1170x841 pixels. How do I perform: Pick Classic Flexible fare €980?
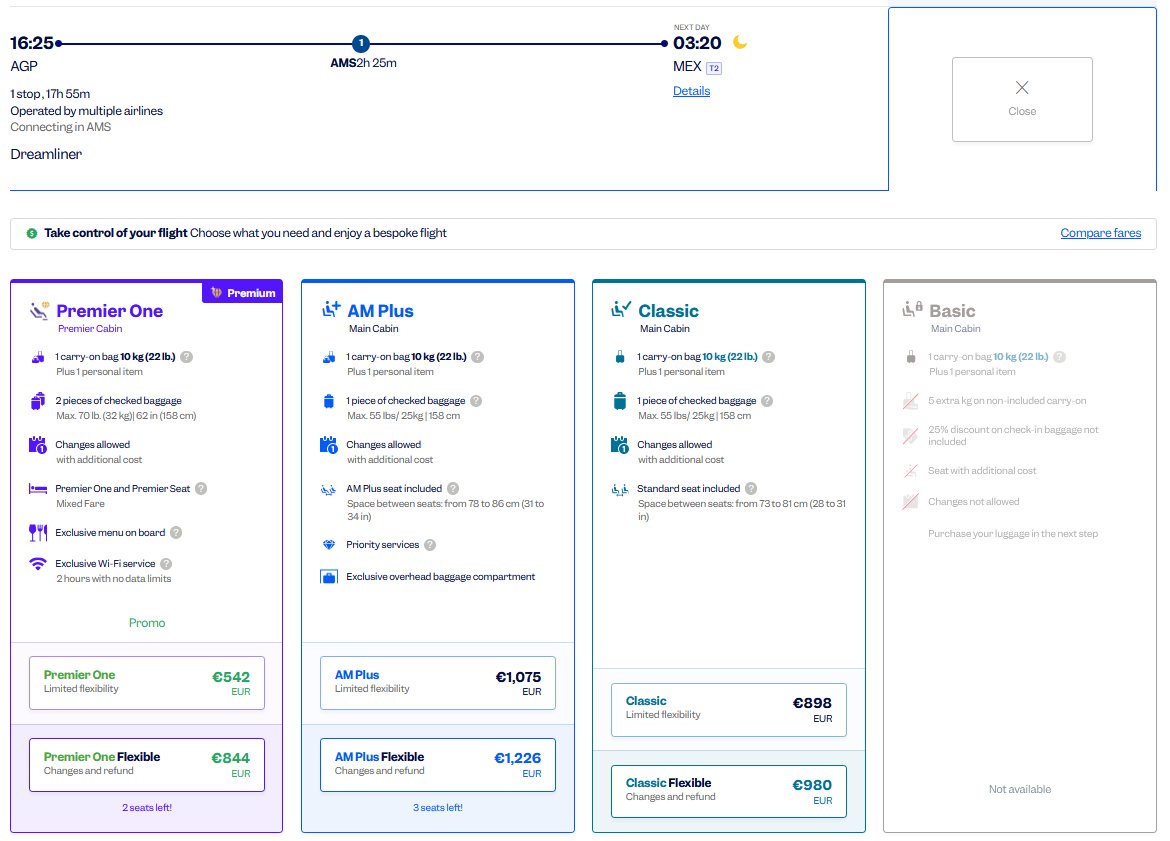pyautogui.click(x=729, y=791)
